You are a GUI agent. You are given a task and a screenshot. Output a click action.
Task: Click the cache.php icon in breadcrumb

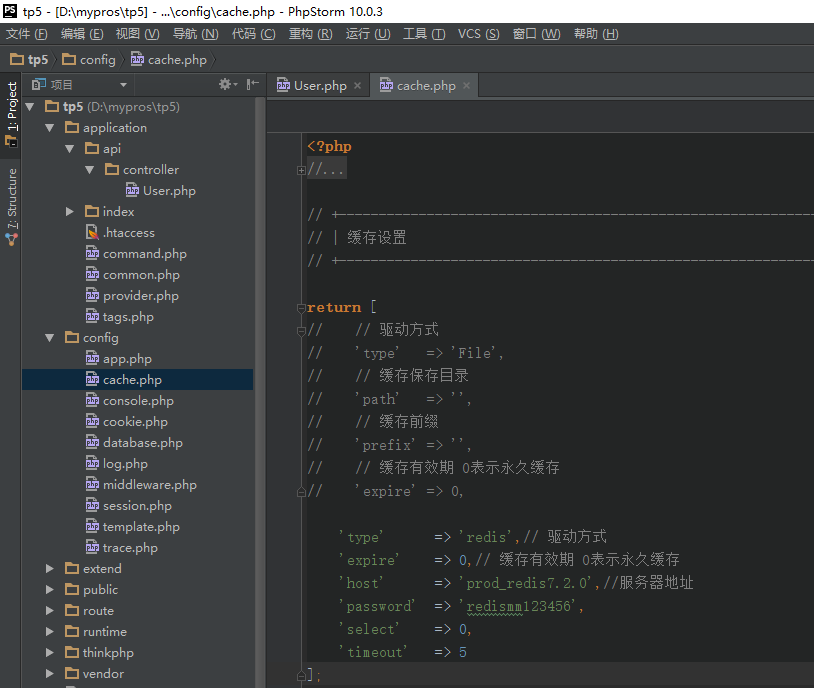point(137,59)
